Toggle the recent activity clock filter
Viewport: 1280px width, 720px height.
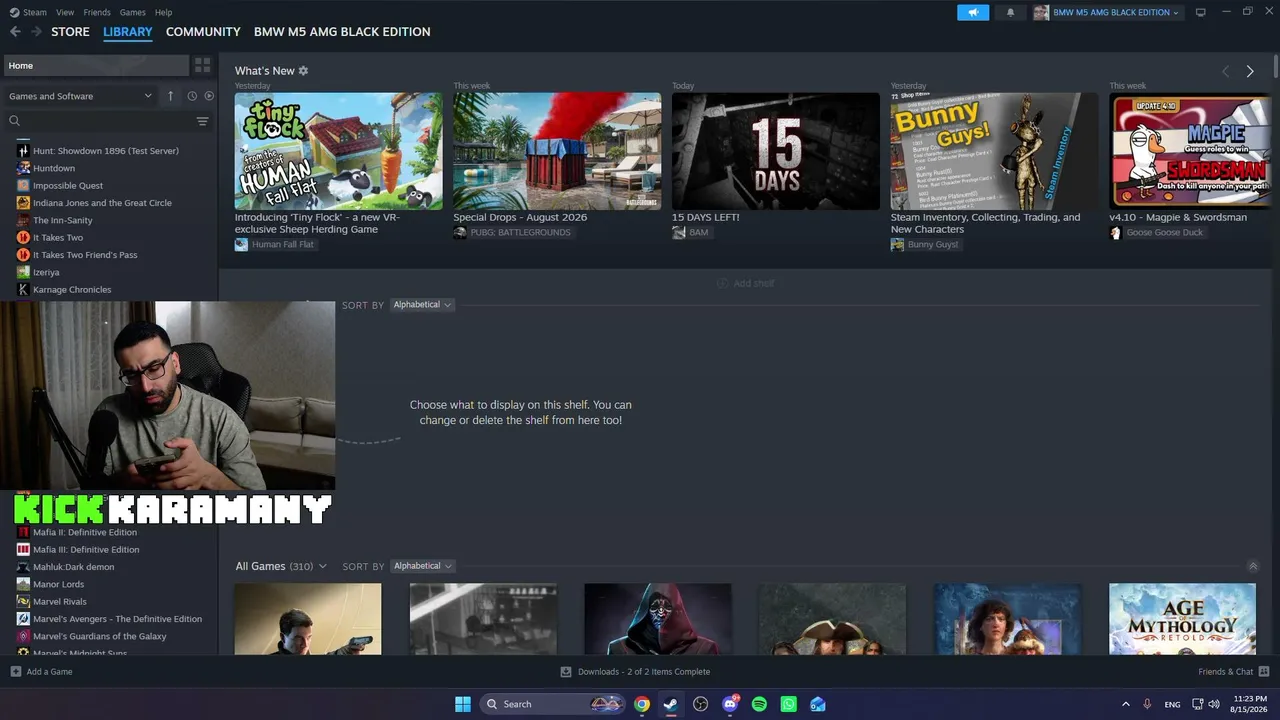[x=192, y=96]
